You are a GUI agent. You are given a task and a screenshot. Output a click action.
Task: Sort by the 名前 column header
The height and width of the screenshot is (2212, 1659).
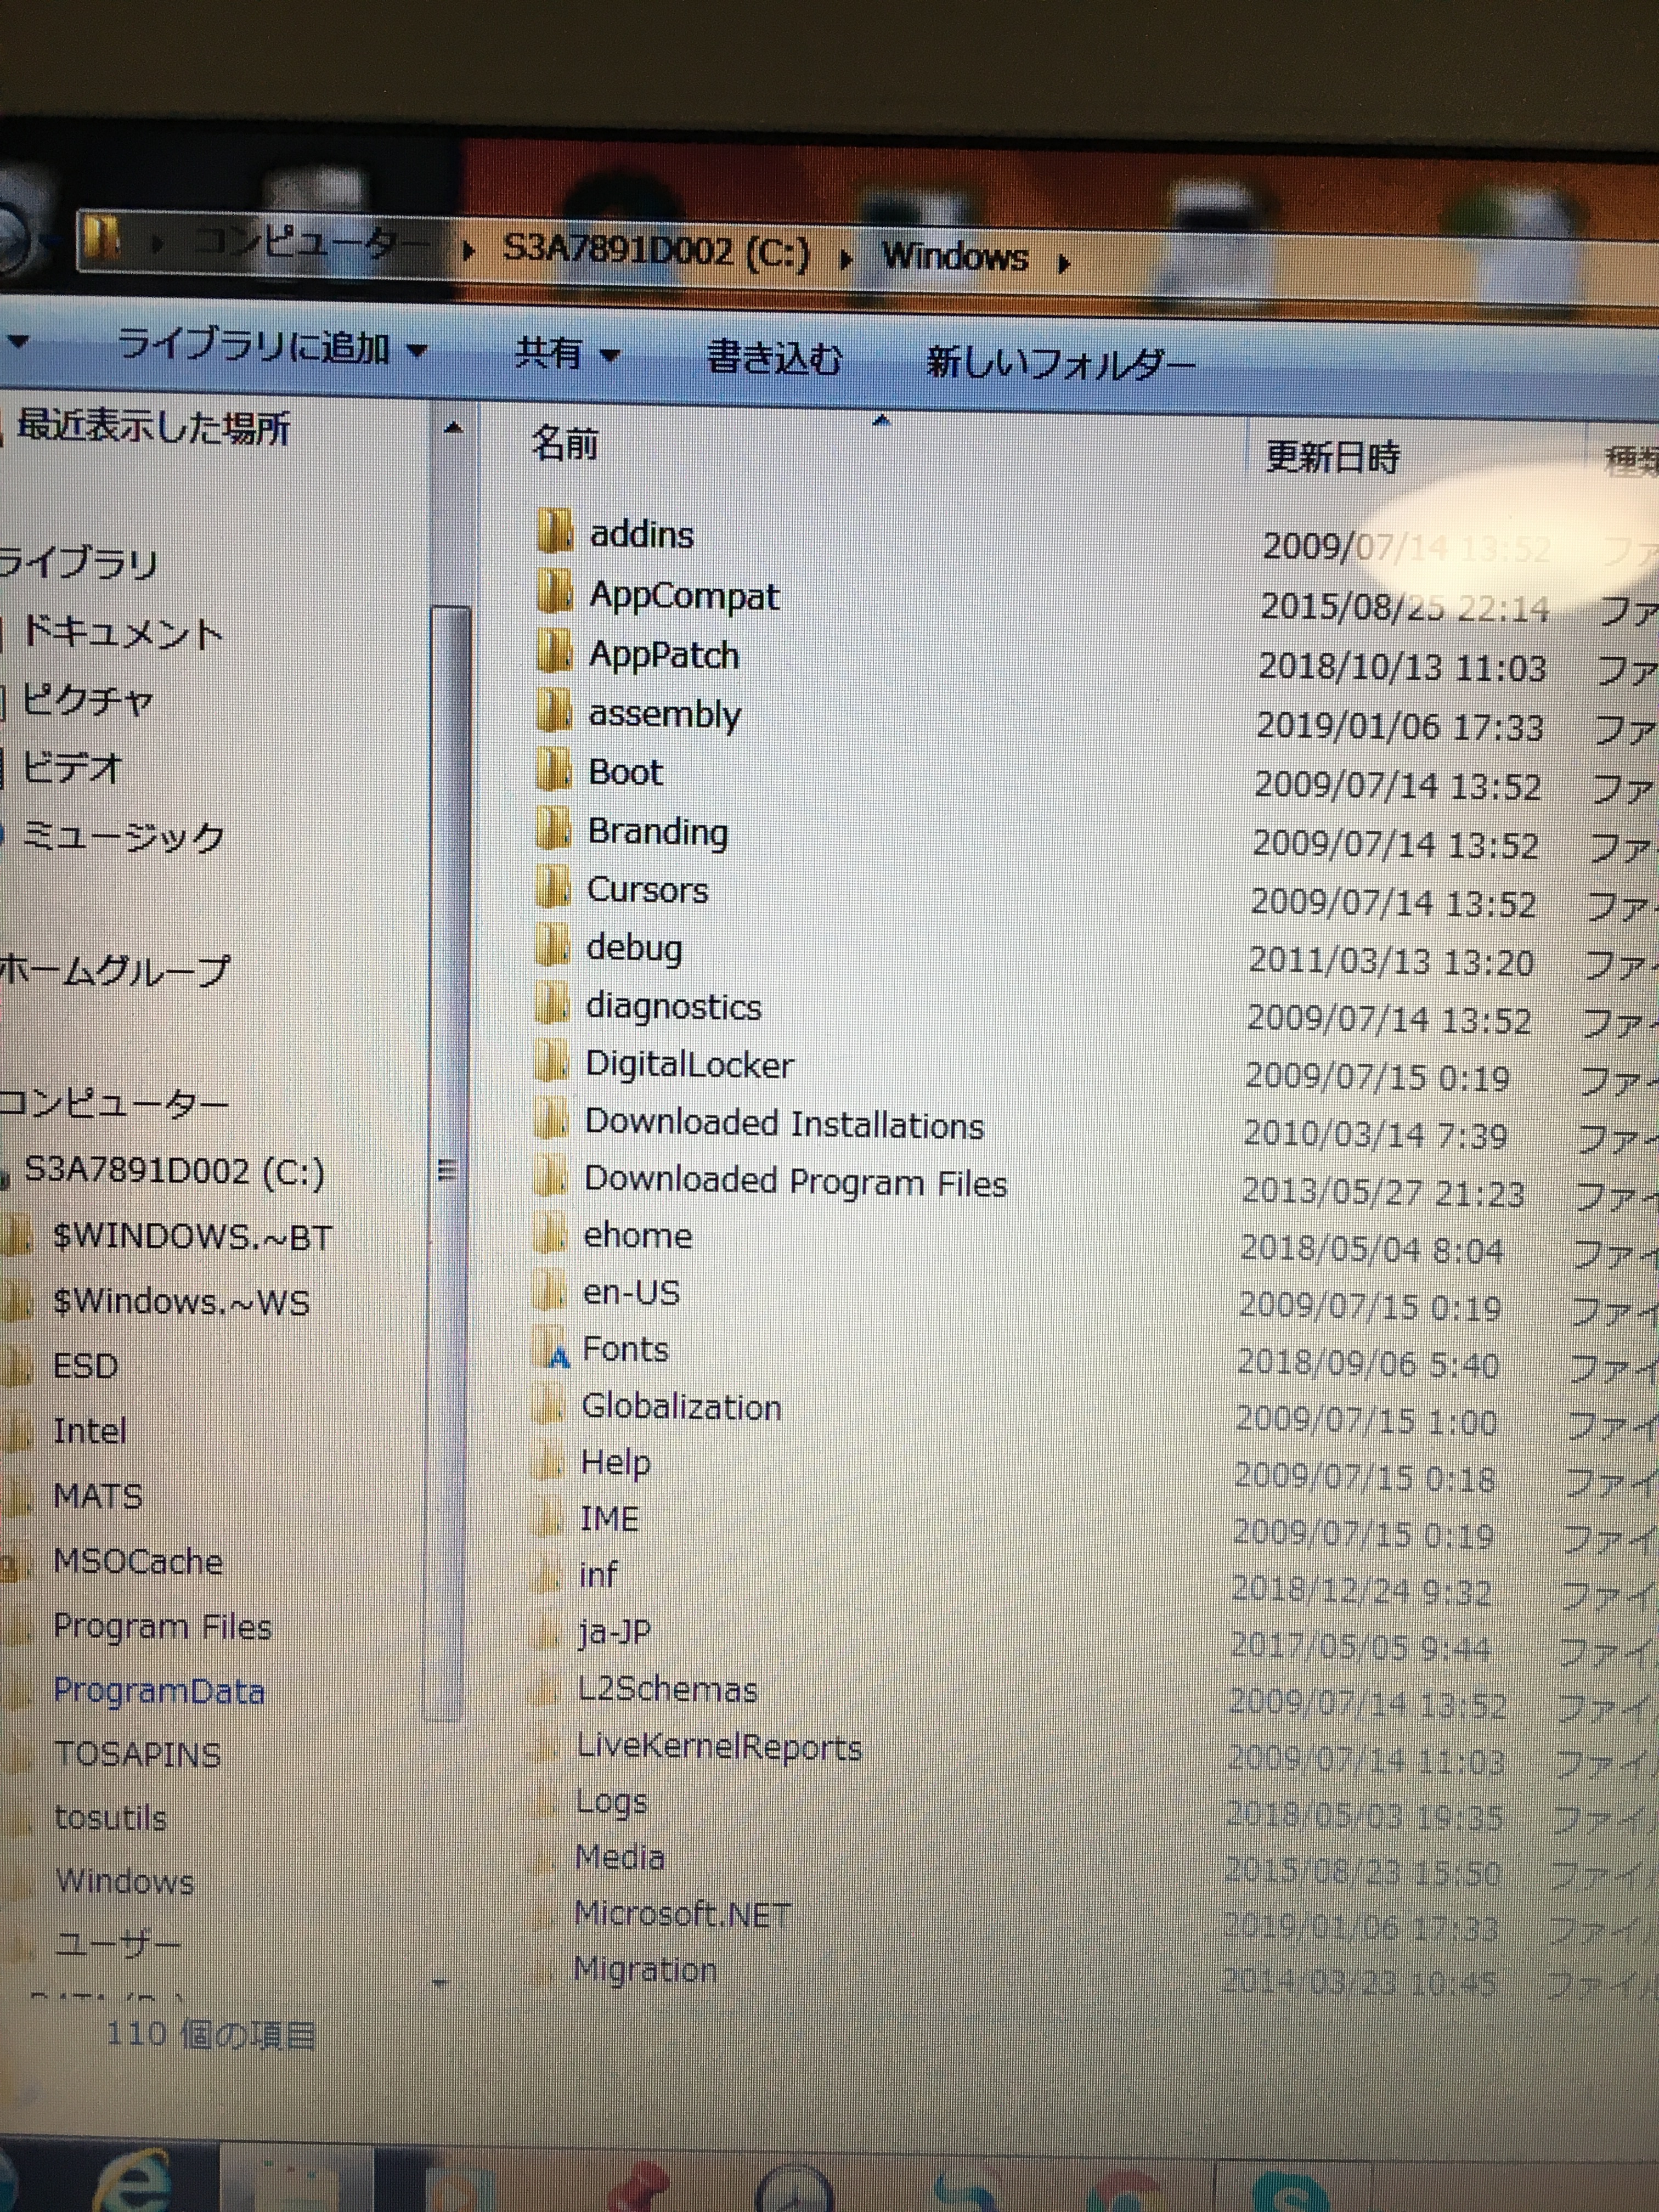[x=565, y=442]
